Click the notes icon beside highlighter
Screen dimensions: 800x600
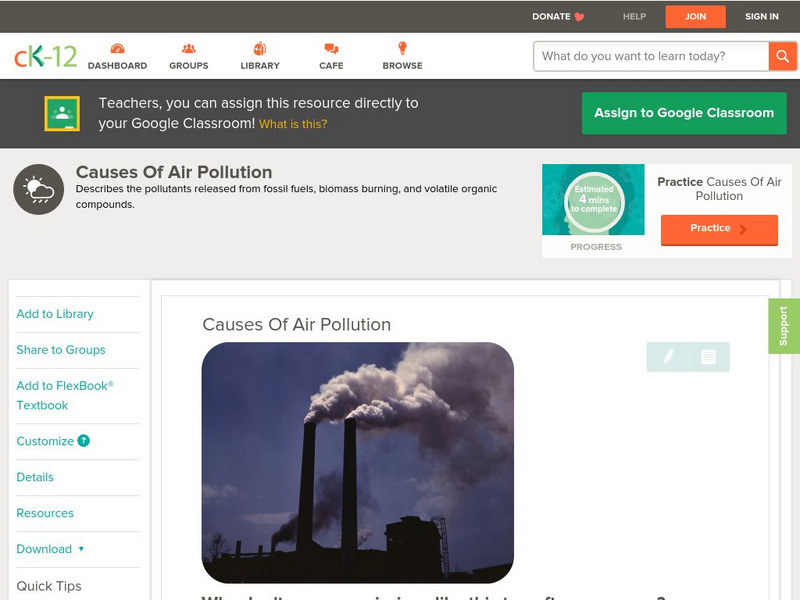pyautogui.click(x=708, y=357)
